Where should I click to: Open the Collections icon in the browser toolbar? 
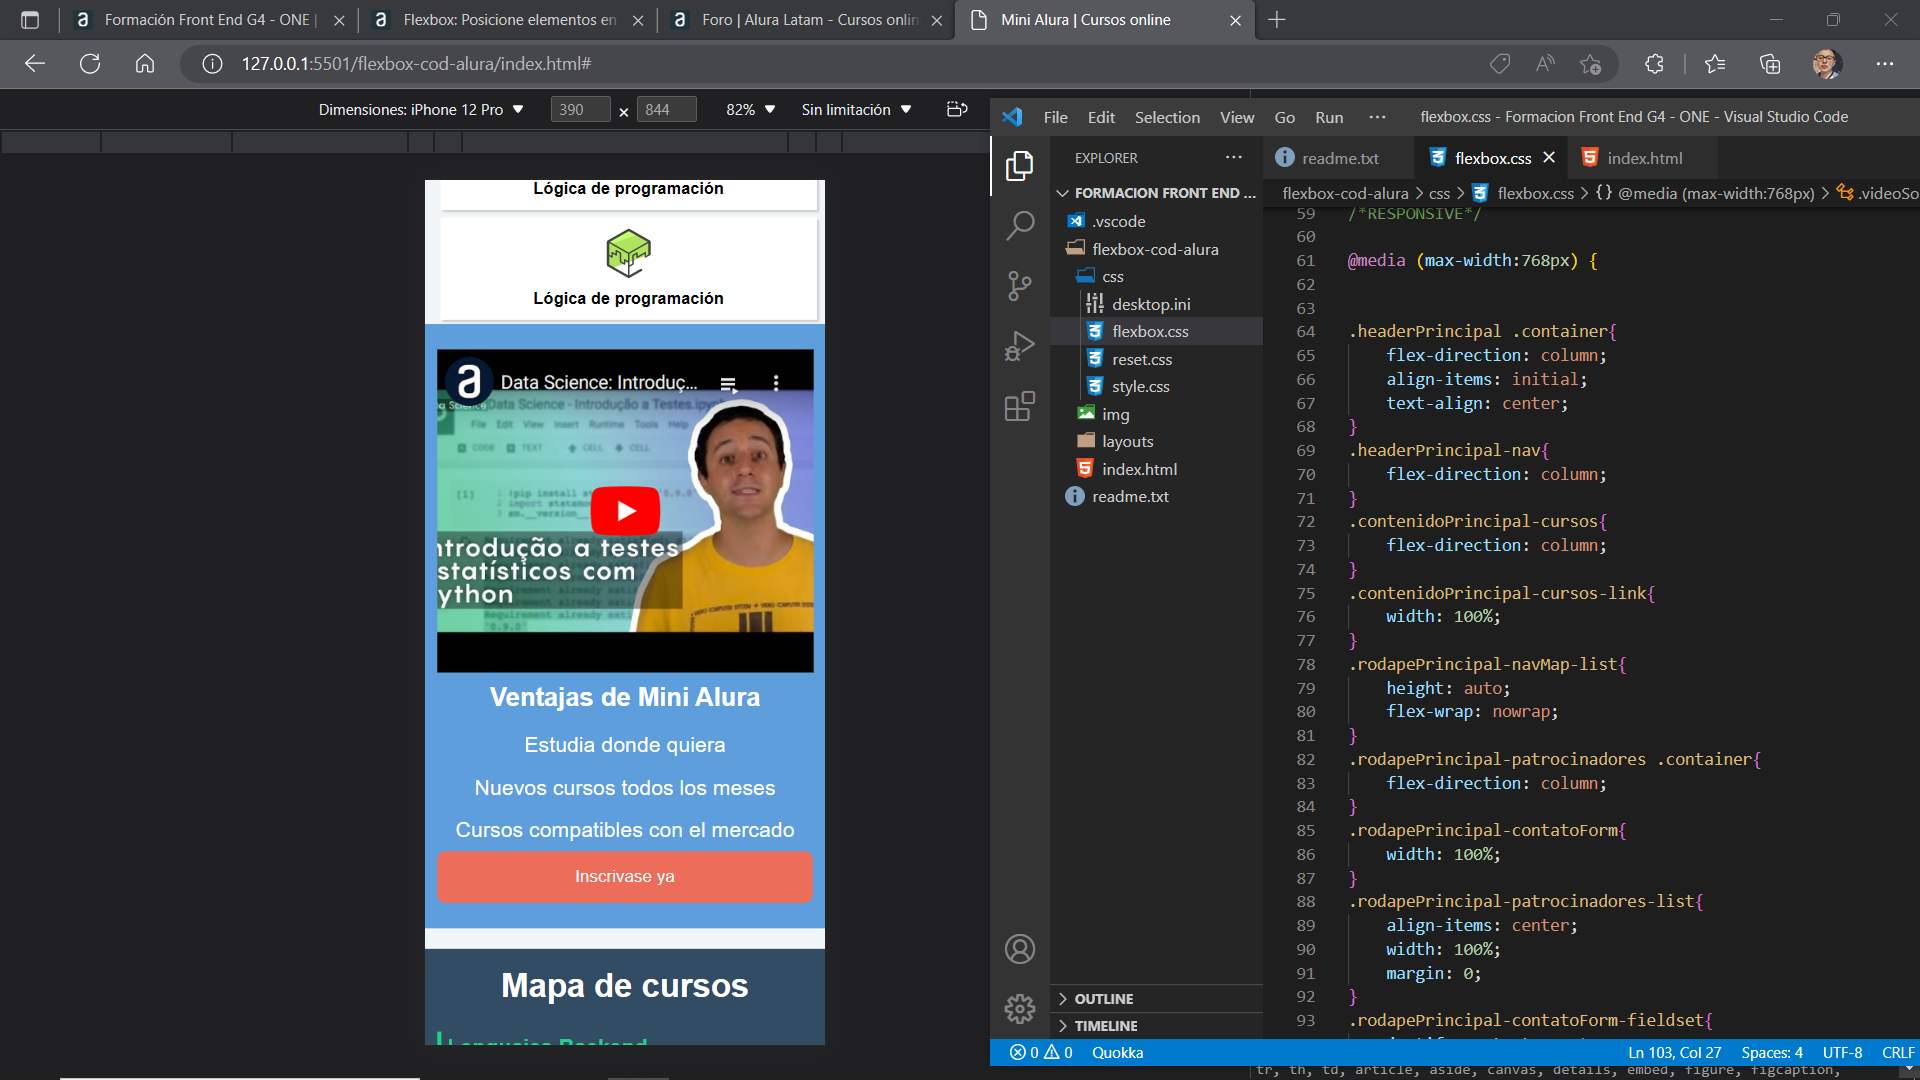(x=1770, y=64)
